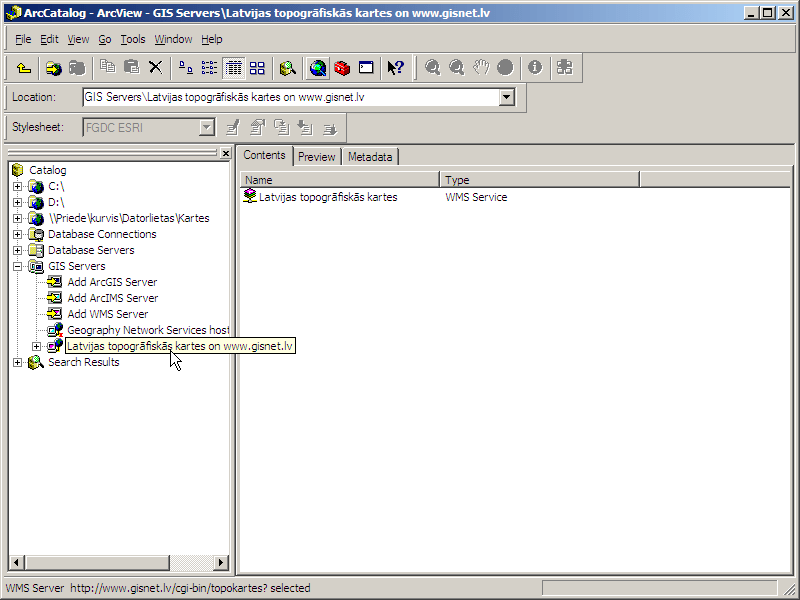Screen dimensions: 800x600
Task: Select Add ArcGIS Server in tree
Action: coord(112,282)
